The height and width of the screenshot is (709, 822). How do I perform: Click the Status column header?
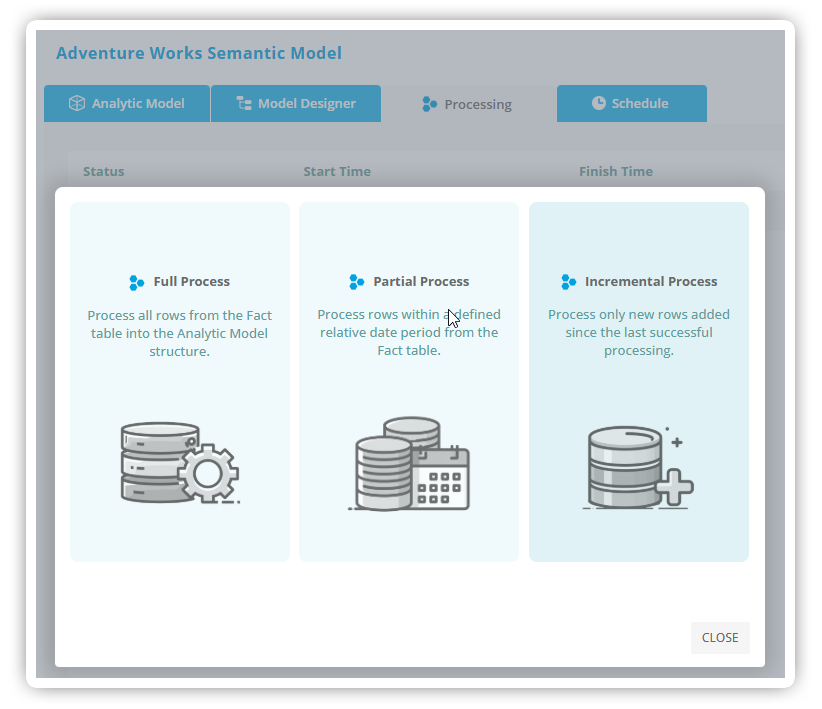tap(104, 171)
